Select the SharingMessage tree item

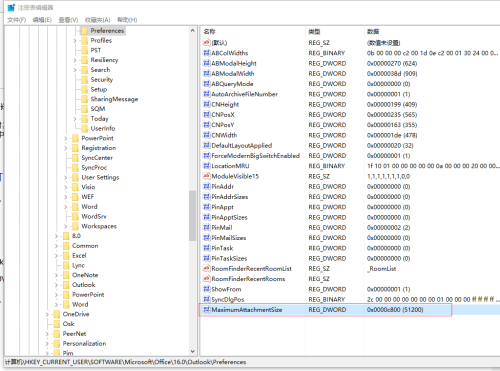point(114,99)
